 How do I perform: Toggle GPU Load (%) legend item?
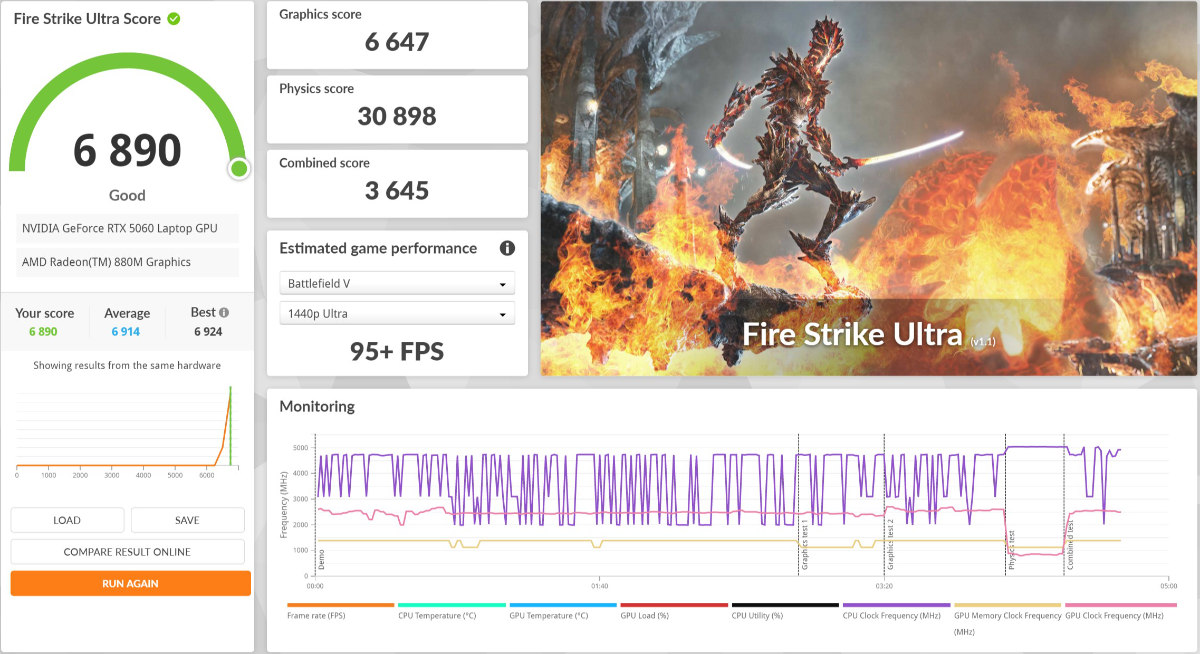(674, 610)
